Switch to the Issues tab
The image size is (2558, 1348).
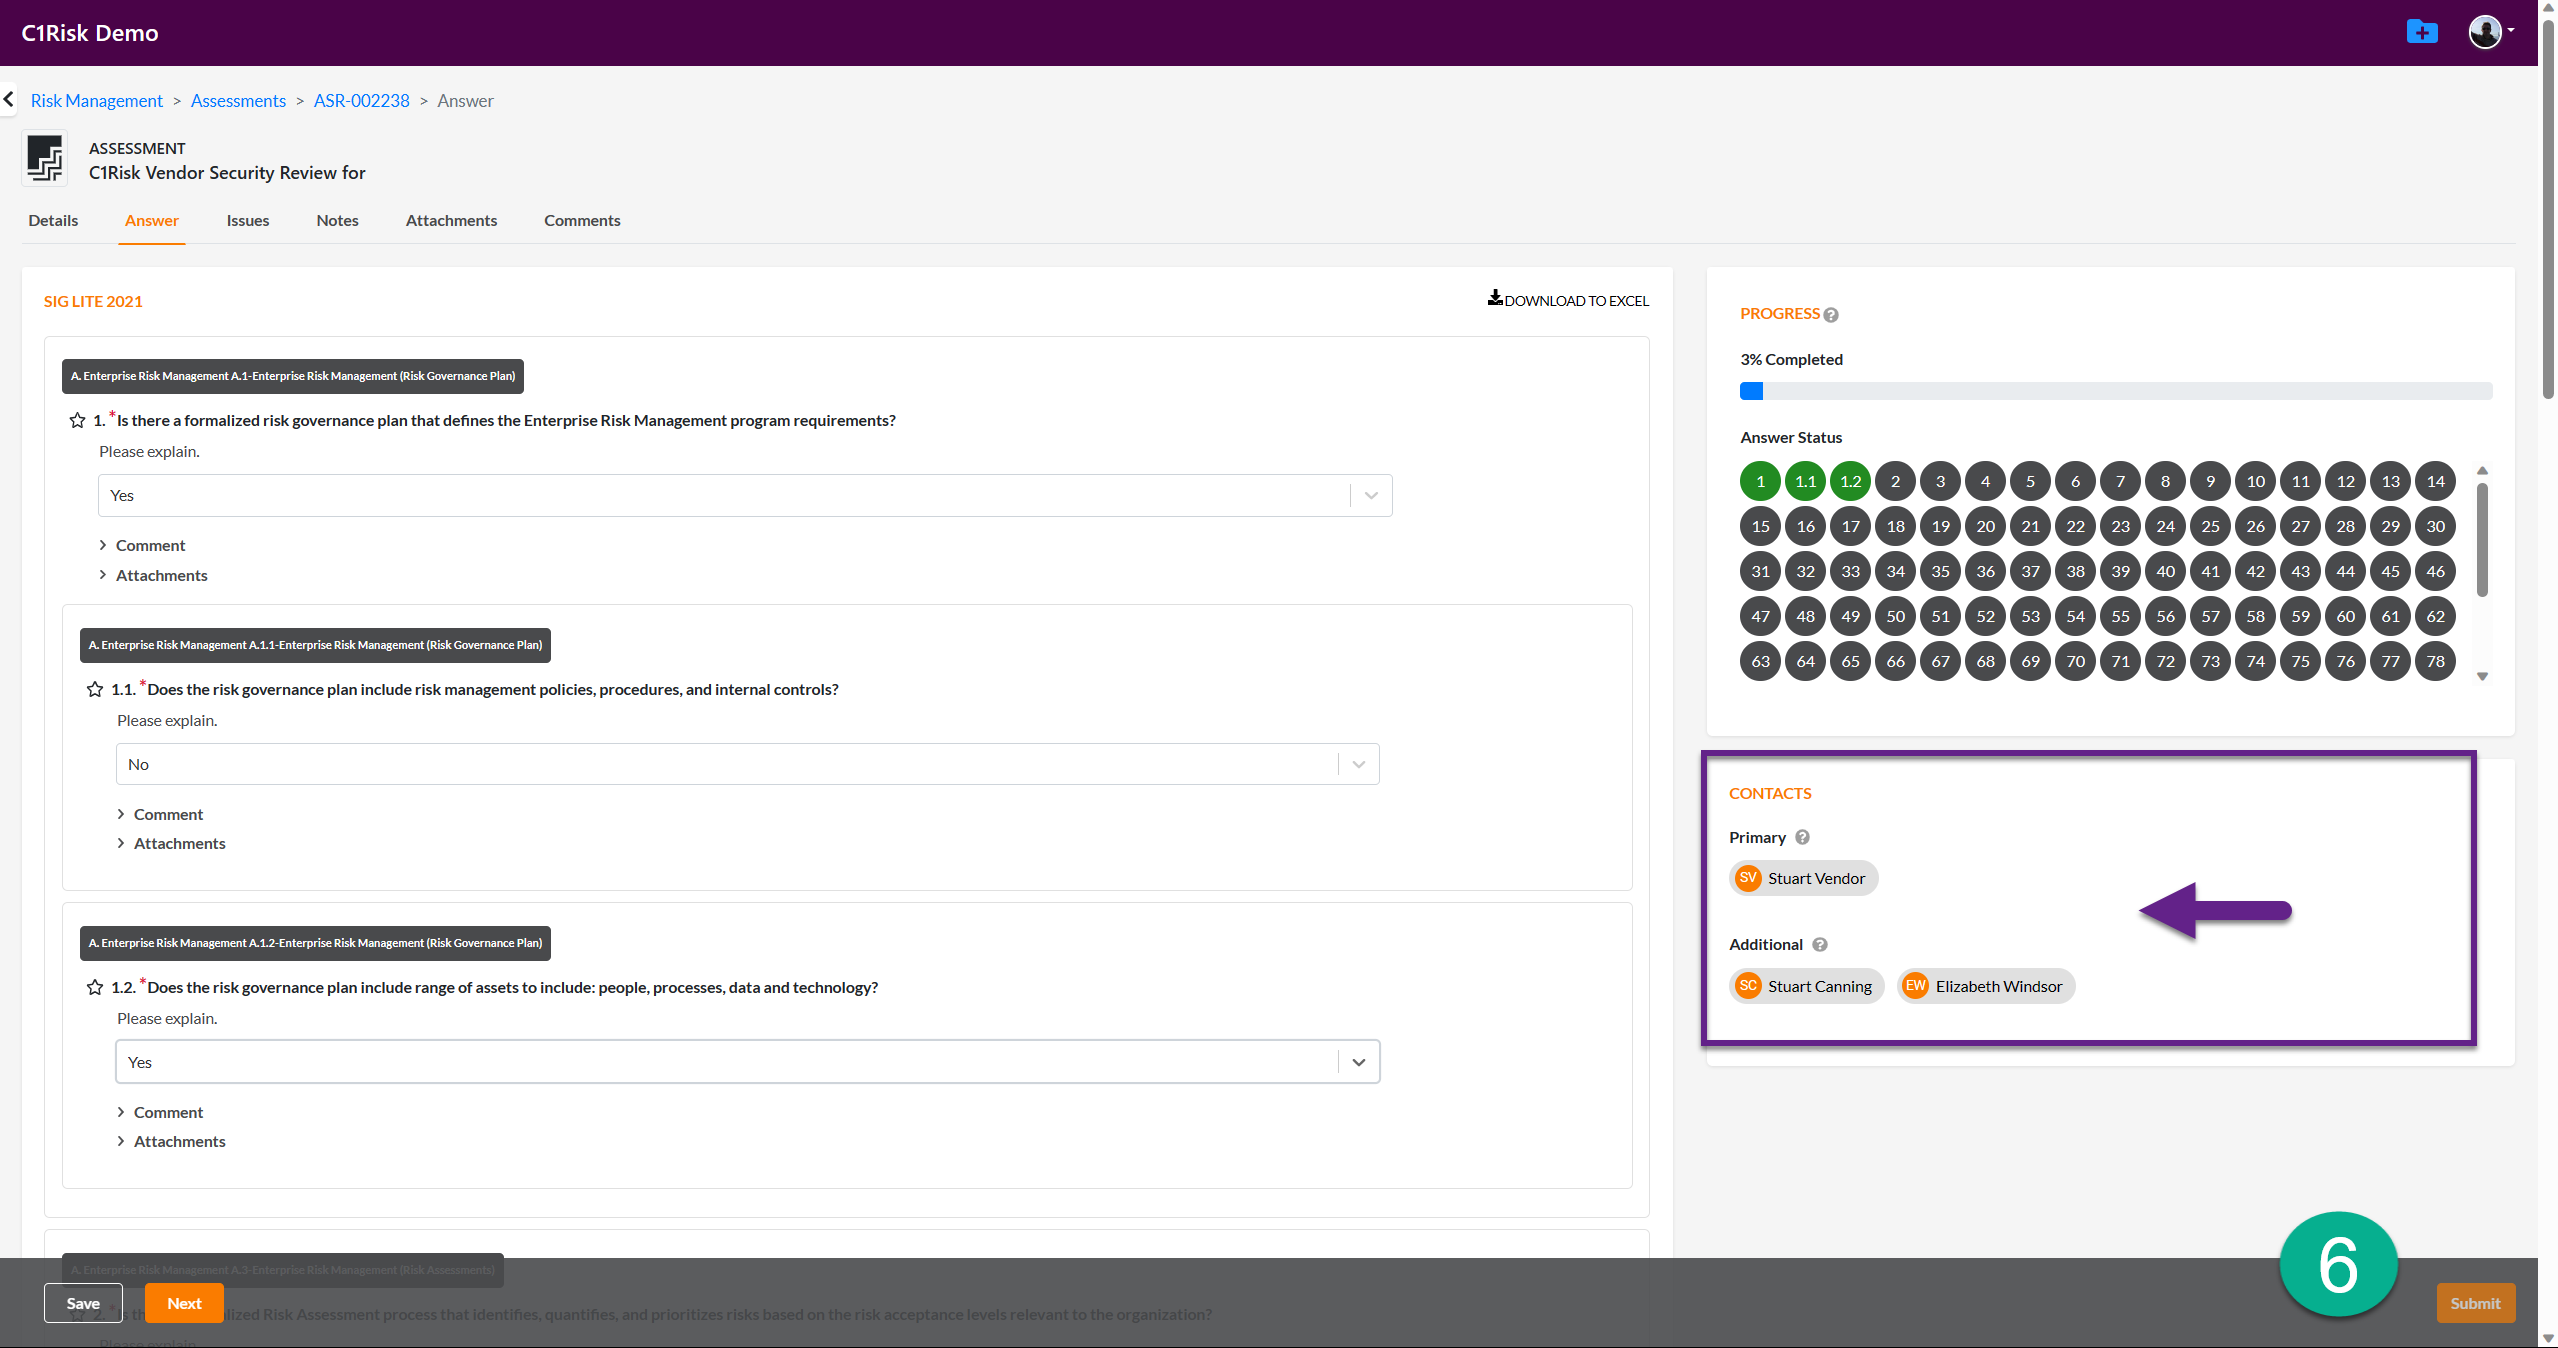(247, 220)
